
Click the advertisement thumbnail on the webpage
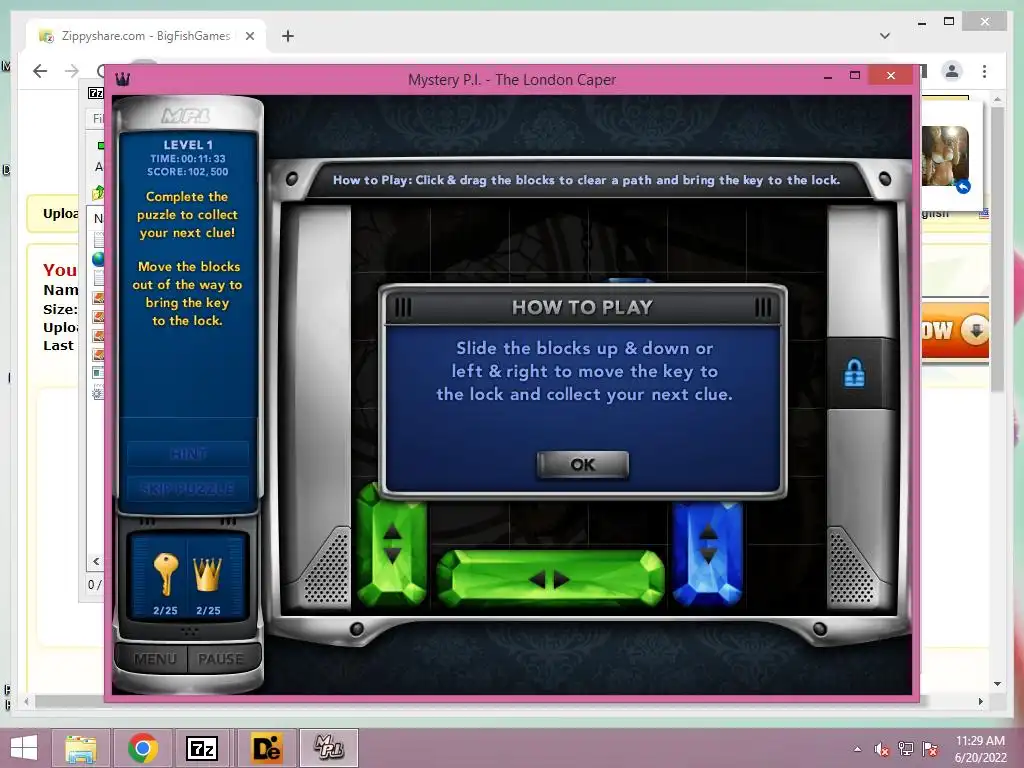tap(946, 158)
